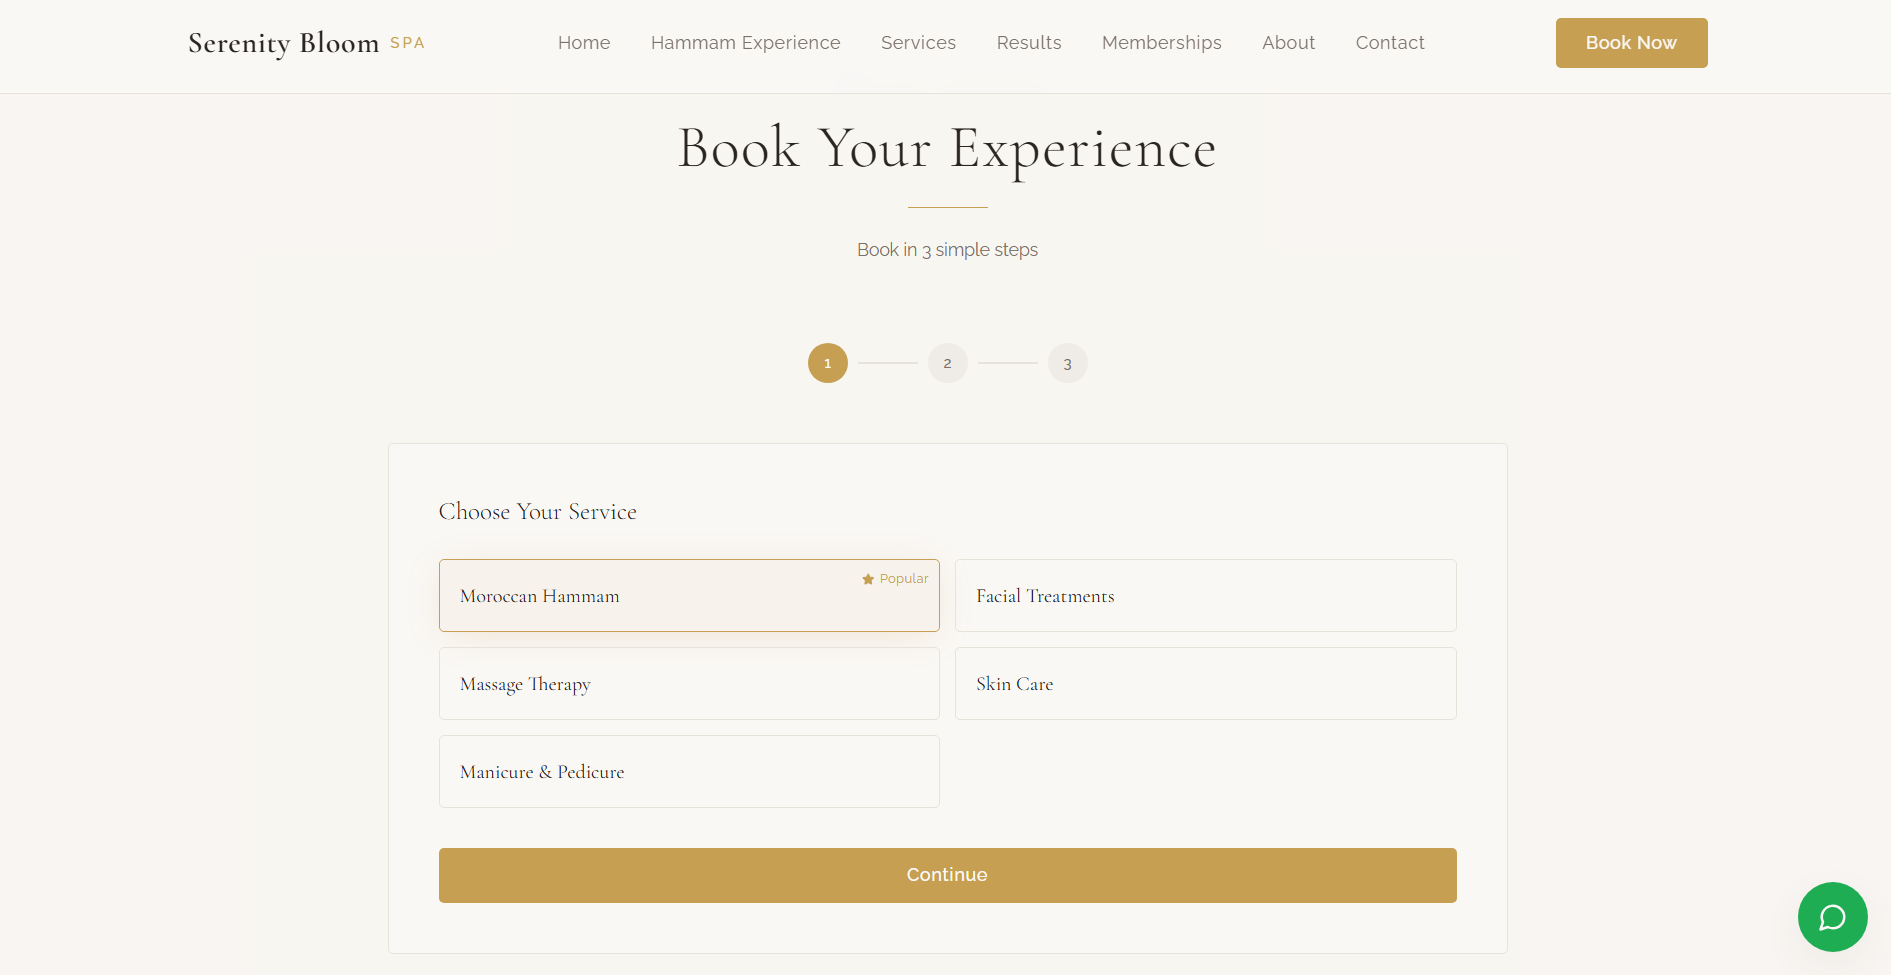Image resolution: width=1891 pixels, height=975 pixels.
Task: Click the Continue button
Action: pos(947,875)
